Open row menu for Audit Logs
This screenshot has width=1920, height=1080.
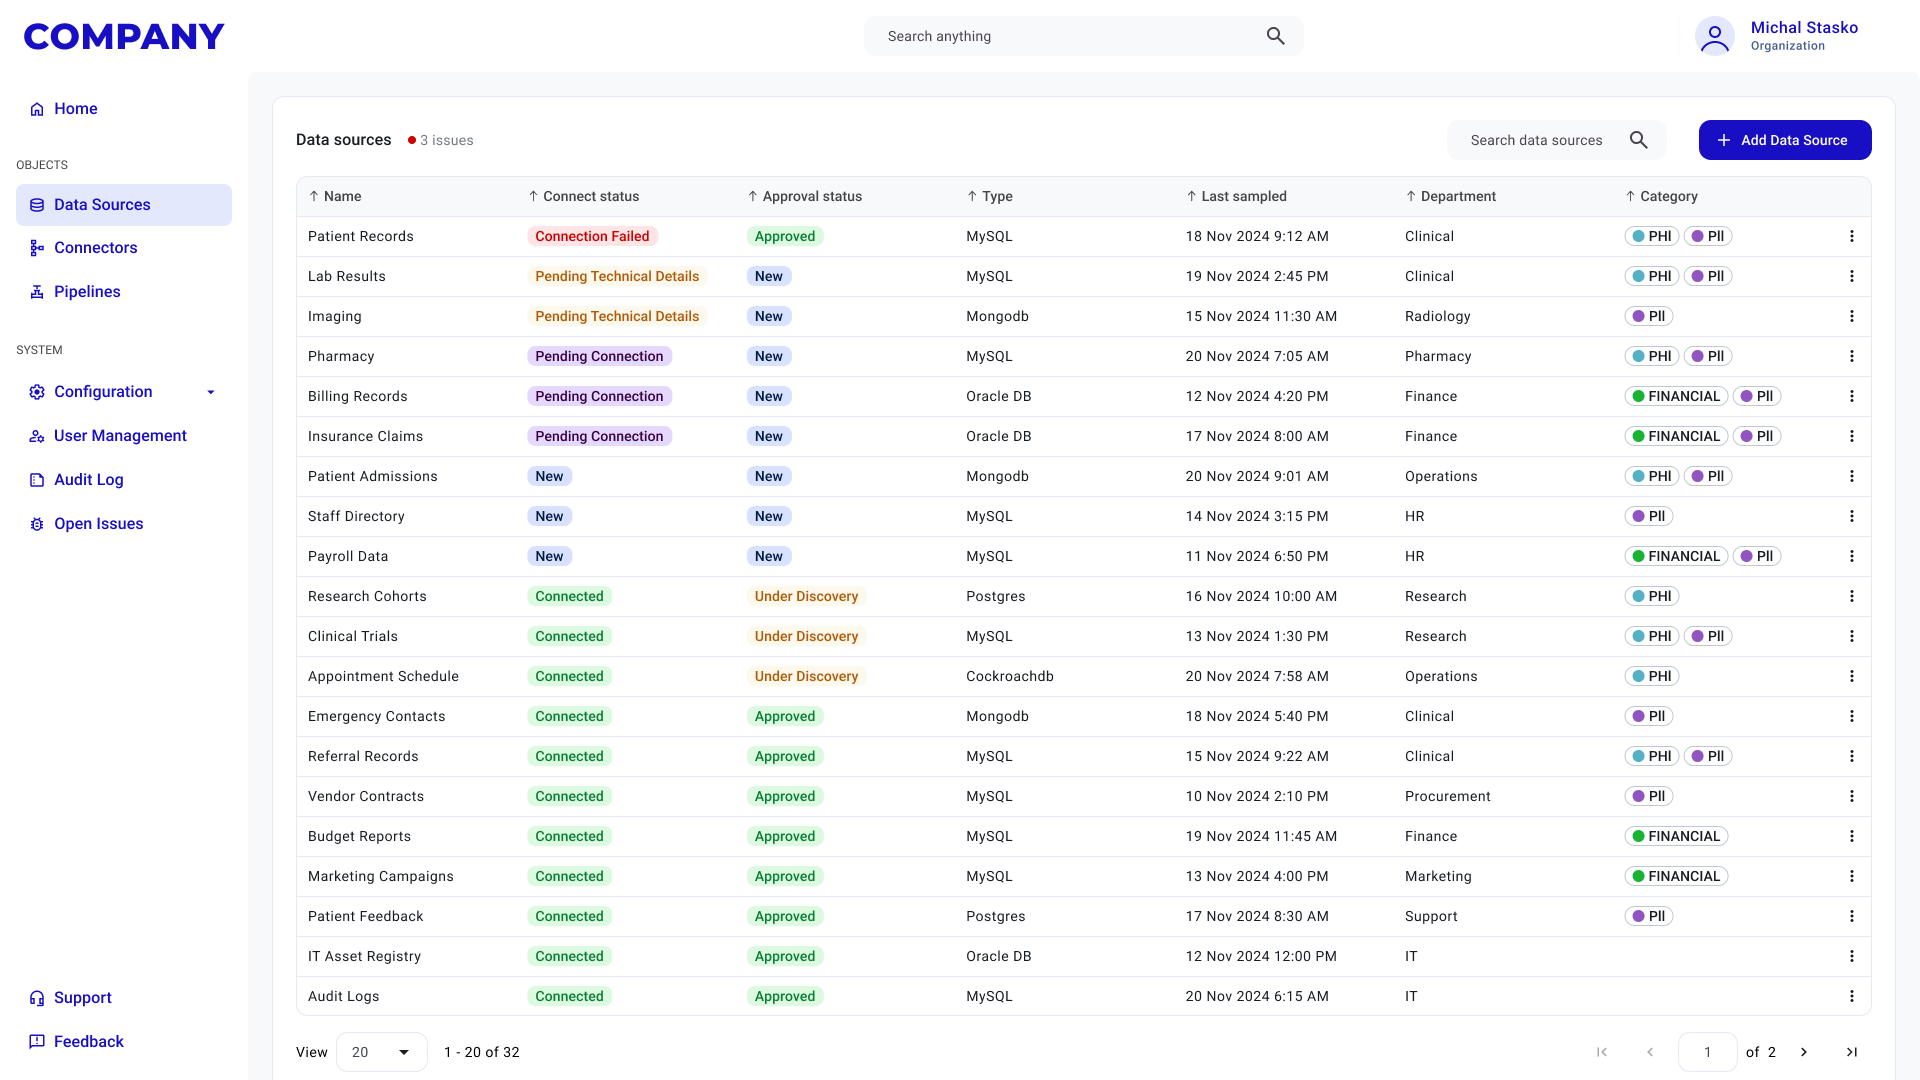[x=1852, y=996]
